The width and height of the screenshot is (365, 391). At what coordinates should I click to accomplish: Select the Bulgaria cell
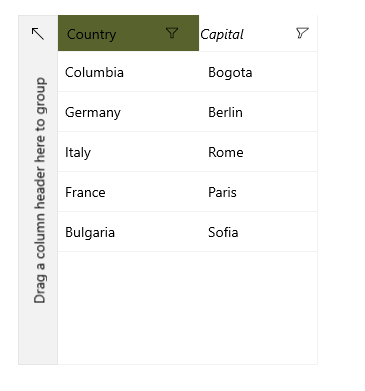click(x=128, y=232)
